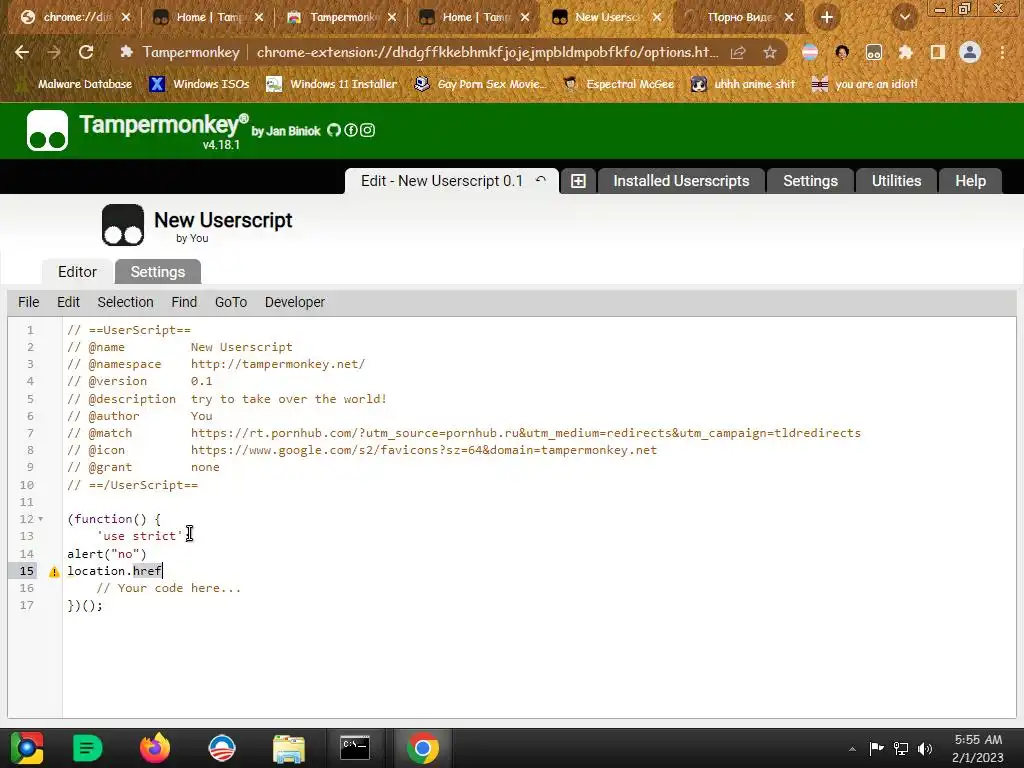Click the avatar-face extension icon

[842, 52]
